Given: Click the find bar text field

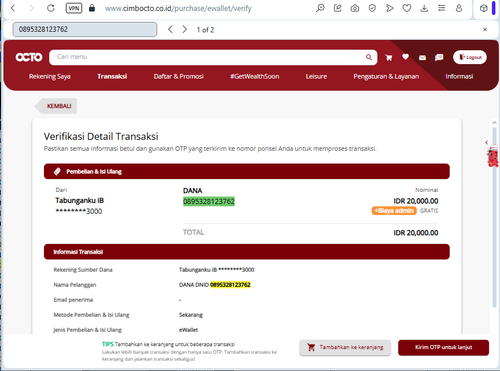Looking at the screenshot, I should [85, 29].
